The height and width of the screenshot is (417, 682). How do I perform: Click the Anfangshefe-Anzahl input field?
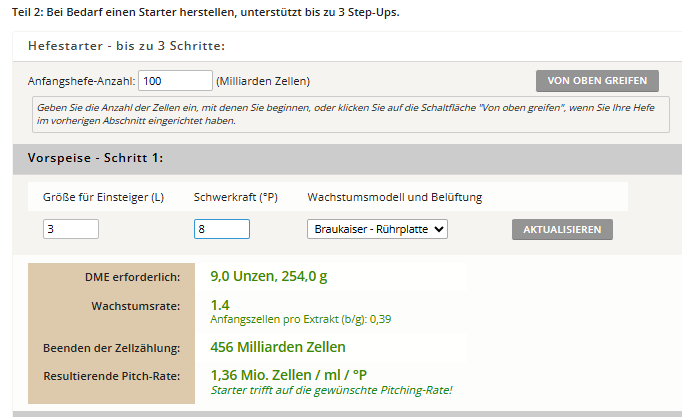coord(174,81)
